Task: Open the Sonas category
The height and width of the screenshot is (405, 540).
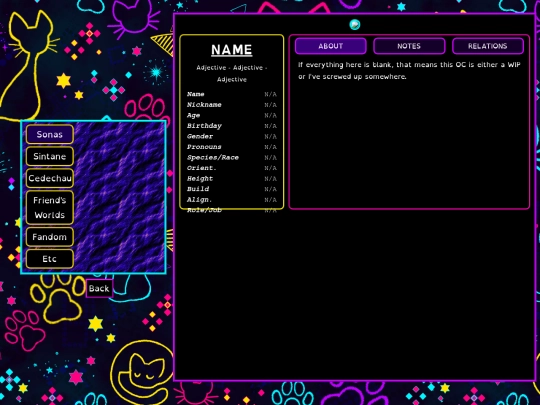Action: click(50, 134)
